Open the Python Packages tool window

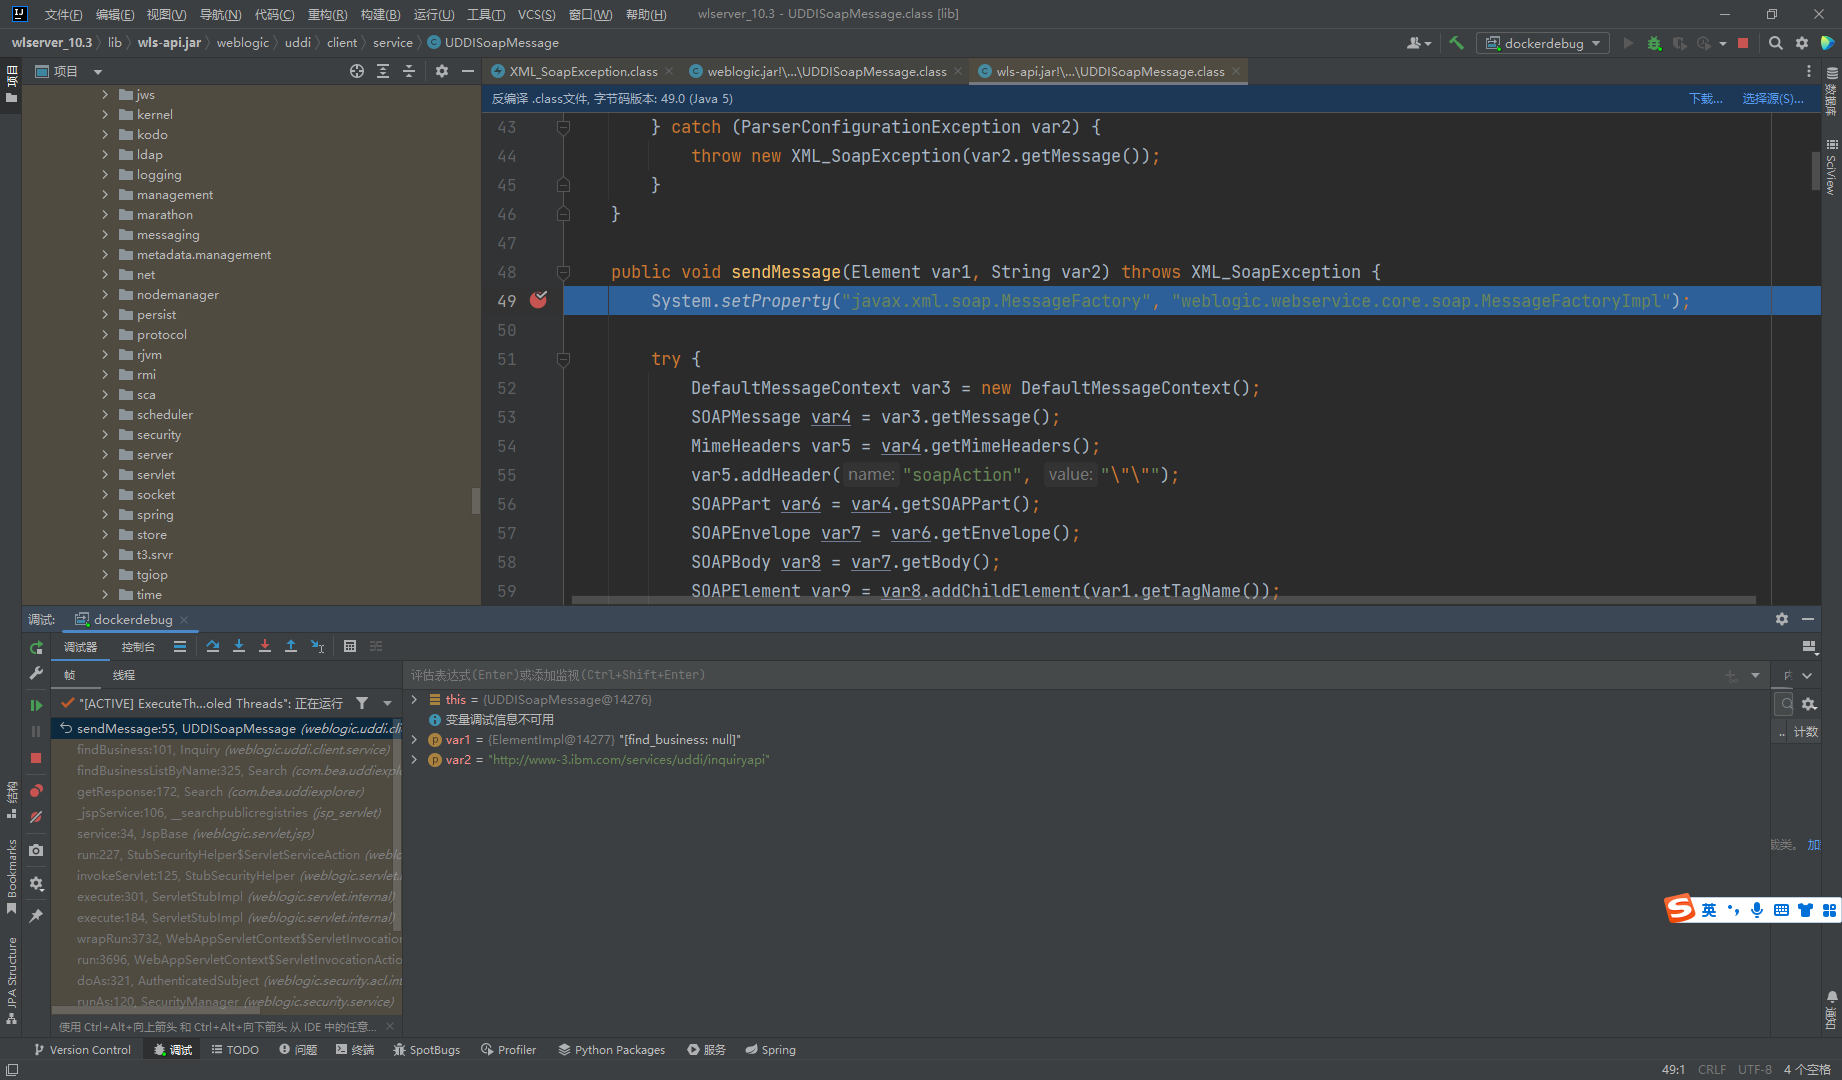click(611, 1049)
